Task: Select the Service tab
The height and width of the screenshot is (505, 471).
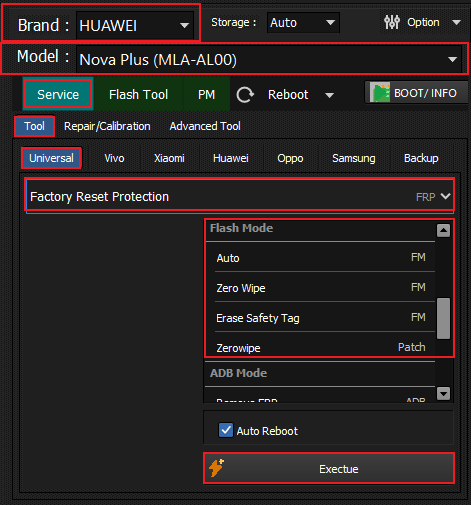Action: click(58, 94)
